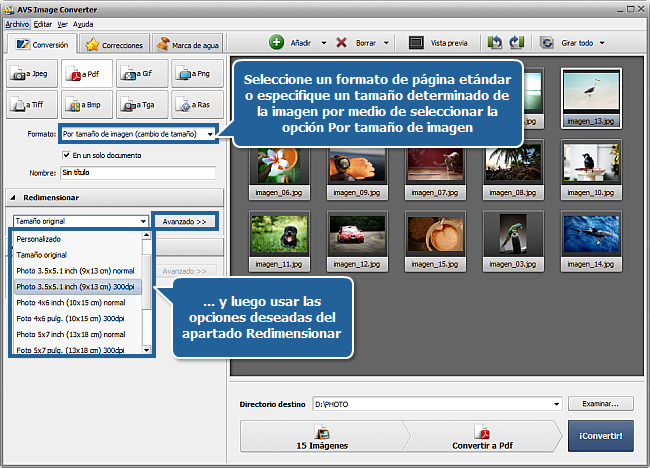Screen dimensions: 650x468
Task: Open the Tamaño original resize combo box
Action: pyautogui.click(x=80, y=221)
